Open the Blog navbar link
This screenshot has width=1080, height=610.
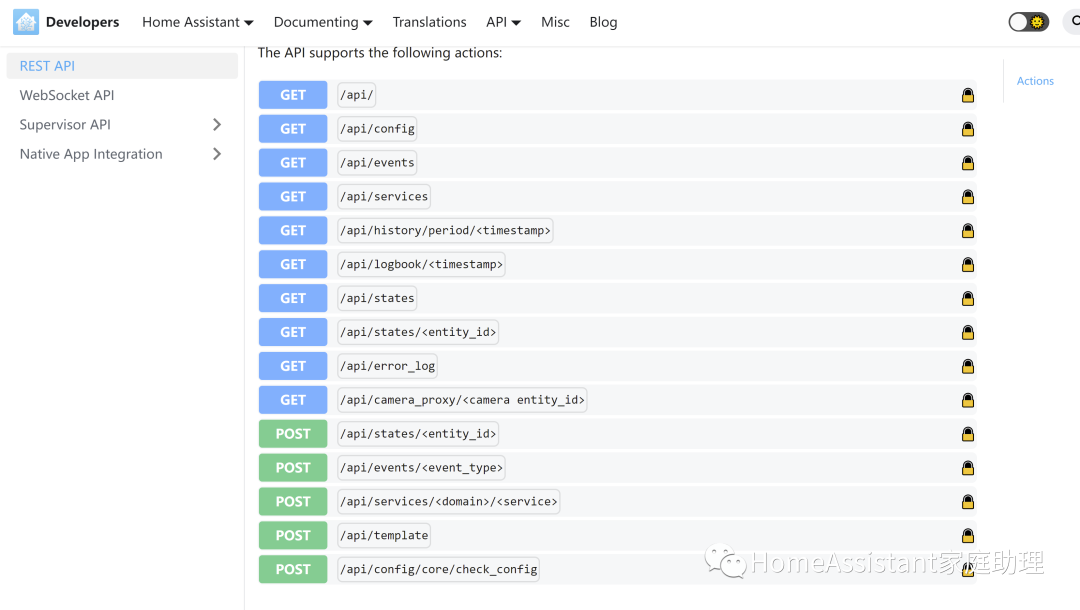click(x=603, y=22)
